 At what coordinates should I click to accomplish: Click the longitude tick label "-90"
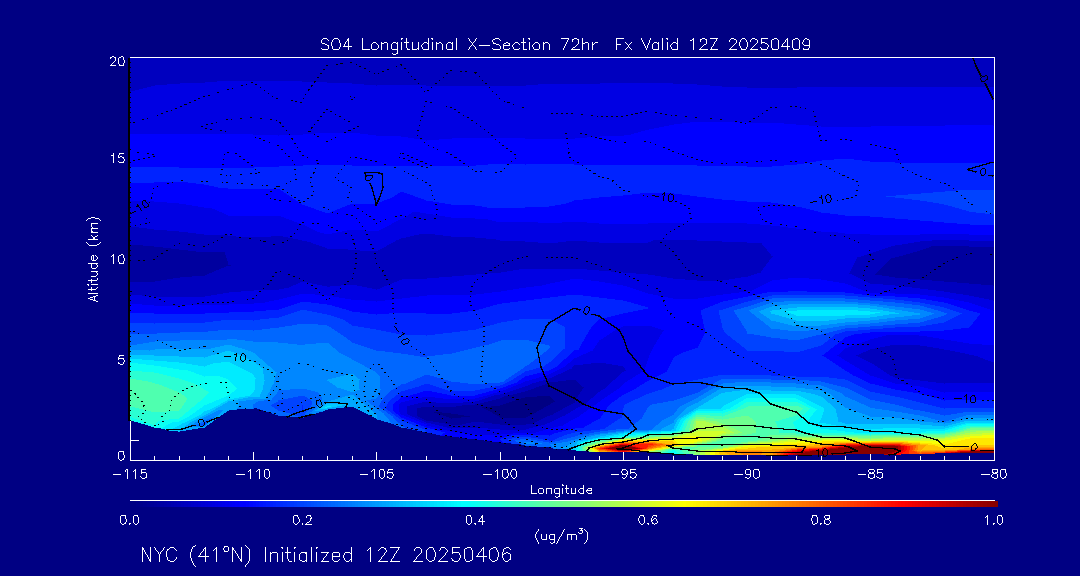coord(747,474)
